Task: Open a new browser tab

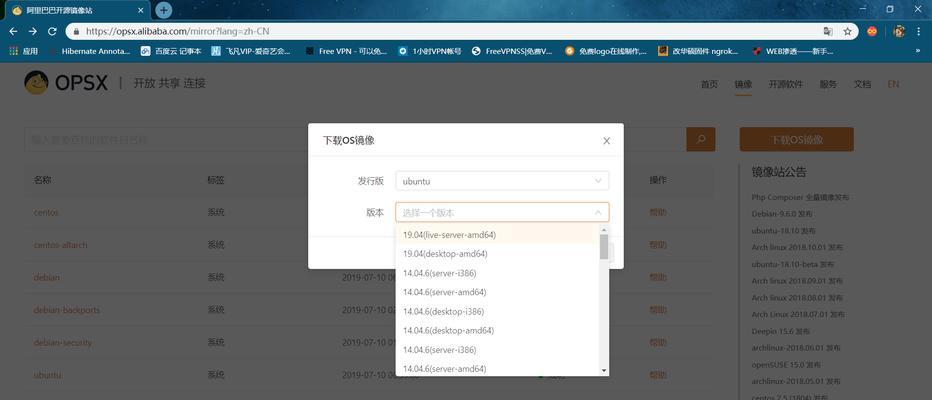Action: pyautogui.click(x=164, y=10)
